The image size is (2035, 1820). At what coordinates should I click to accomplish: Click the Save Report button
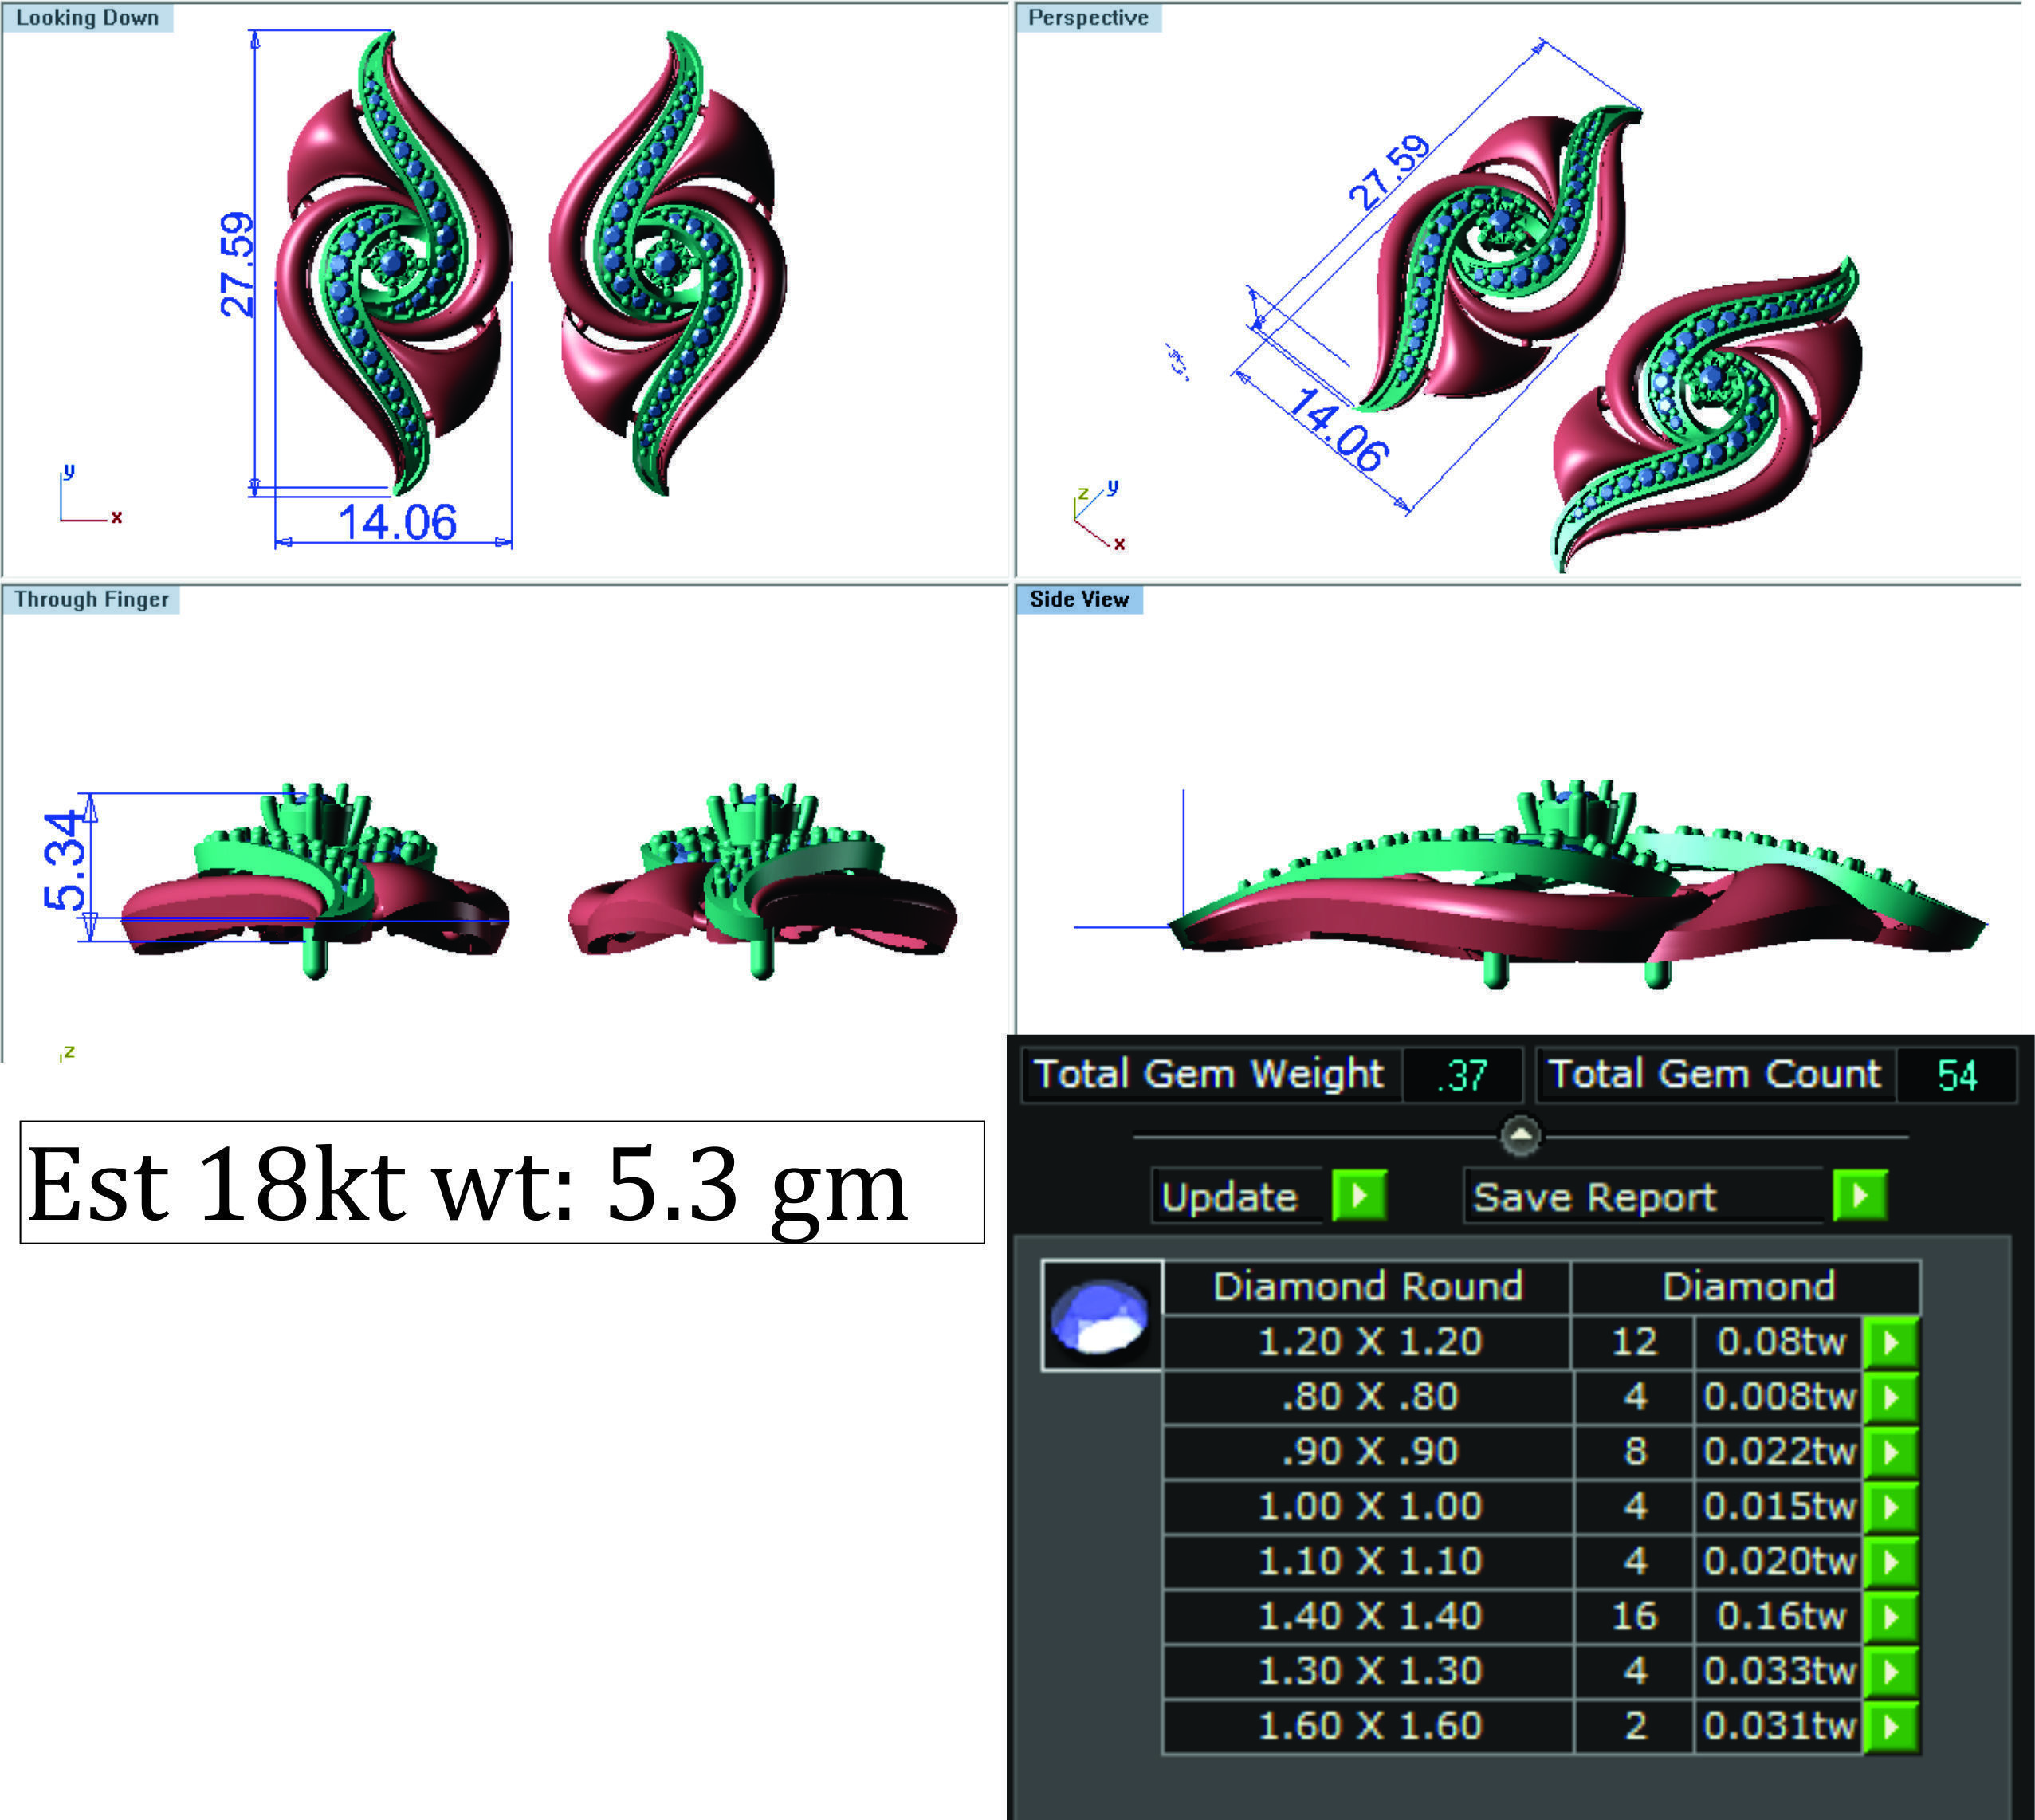(1644, 1196)
